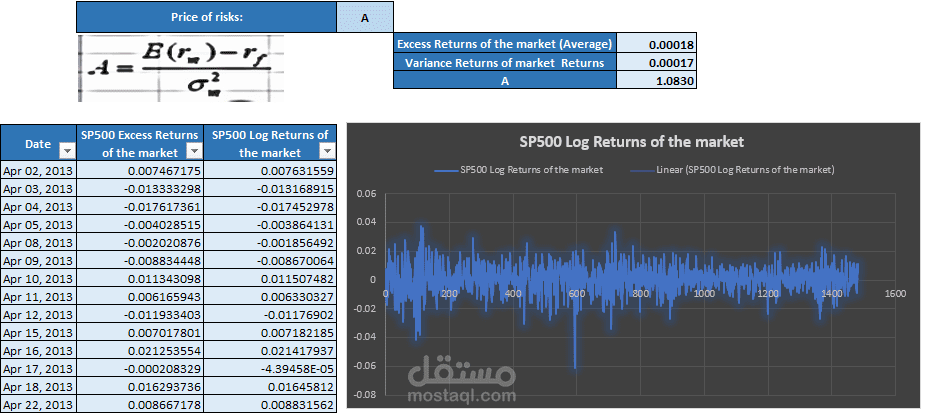Screen dimensions: 925x413
Task: Select the Apr 16, 2013 date cell
Action: click(38, 351)
